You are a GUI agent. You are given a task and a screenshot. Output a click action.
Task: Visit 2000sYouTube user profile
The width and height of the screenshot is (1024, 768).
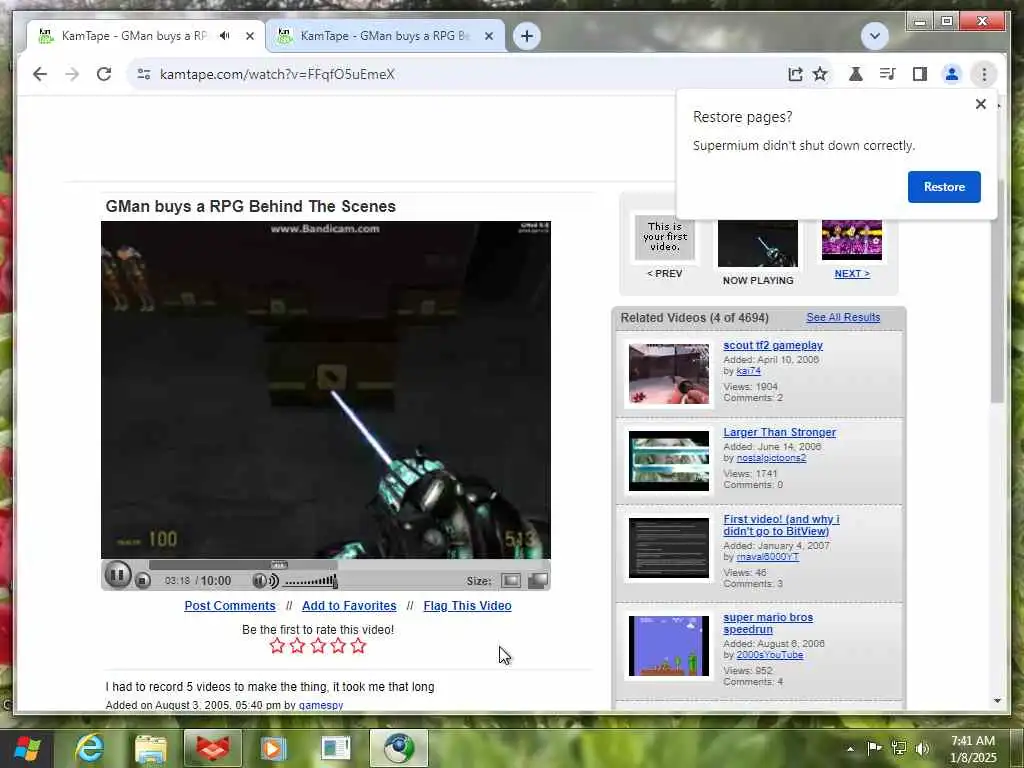pos(769,655)
